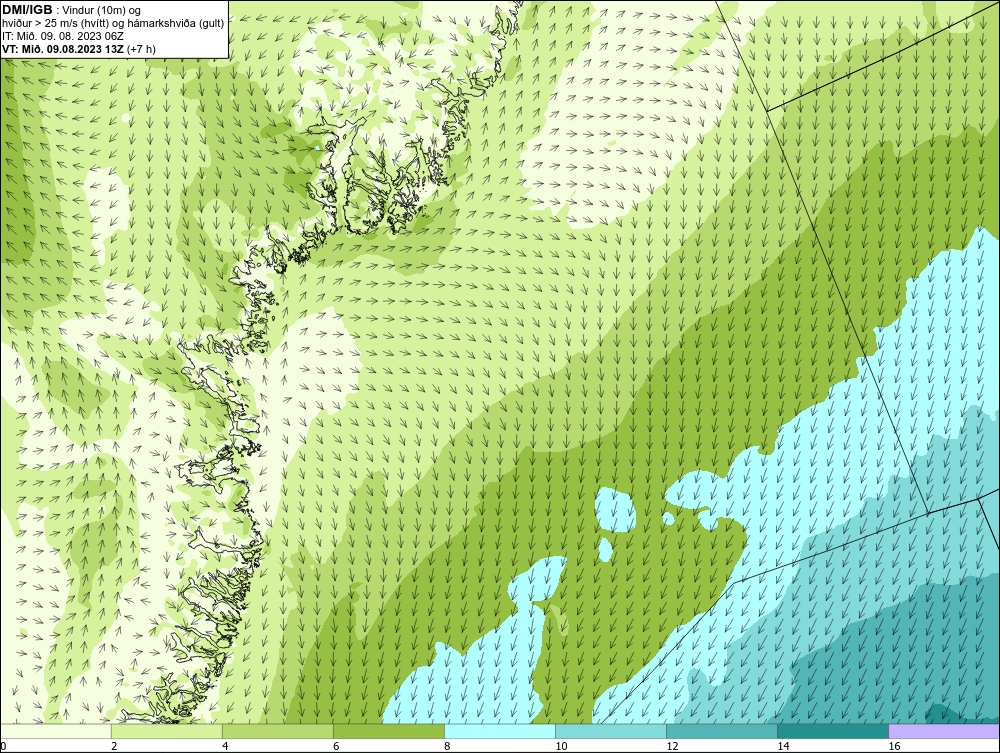Click the legend label '2'

(114, 746)
